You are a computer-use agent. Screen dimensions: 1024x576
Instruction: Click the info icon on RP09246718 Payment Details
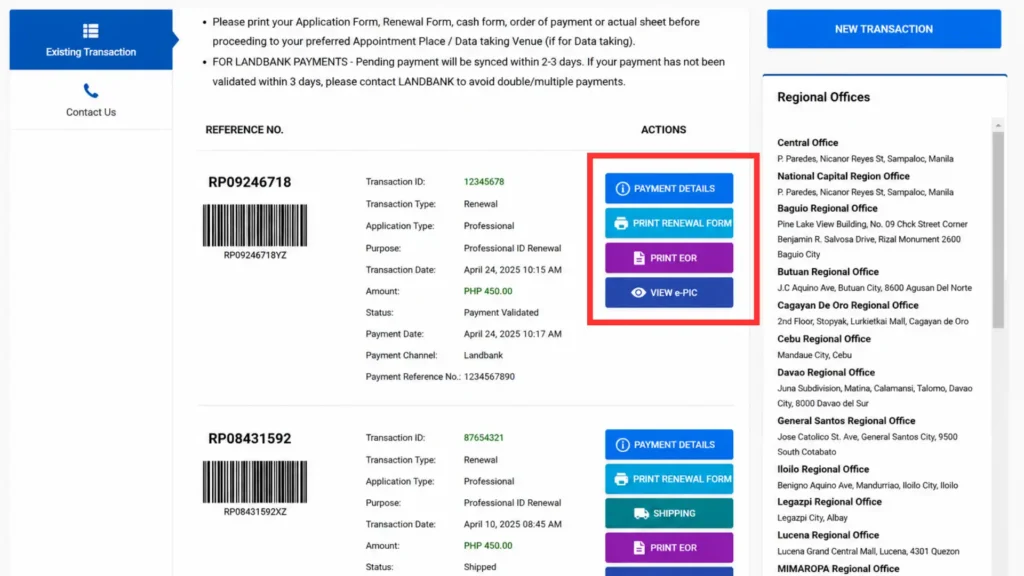(x=622, y=189)
